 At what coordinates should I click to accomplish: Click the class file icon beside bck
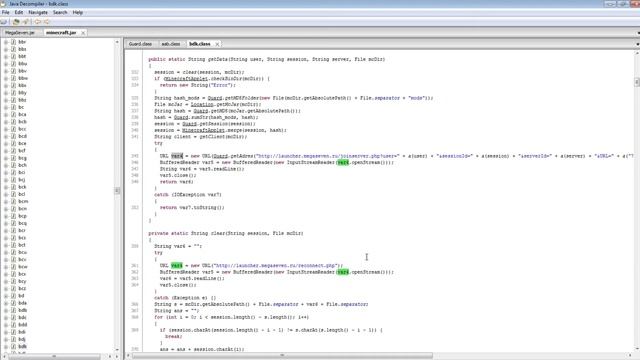pyautogui.click(x=13, y=187)
